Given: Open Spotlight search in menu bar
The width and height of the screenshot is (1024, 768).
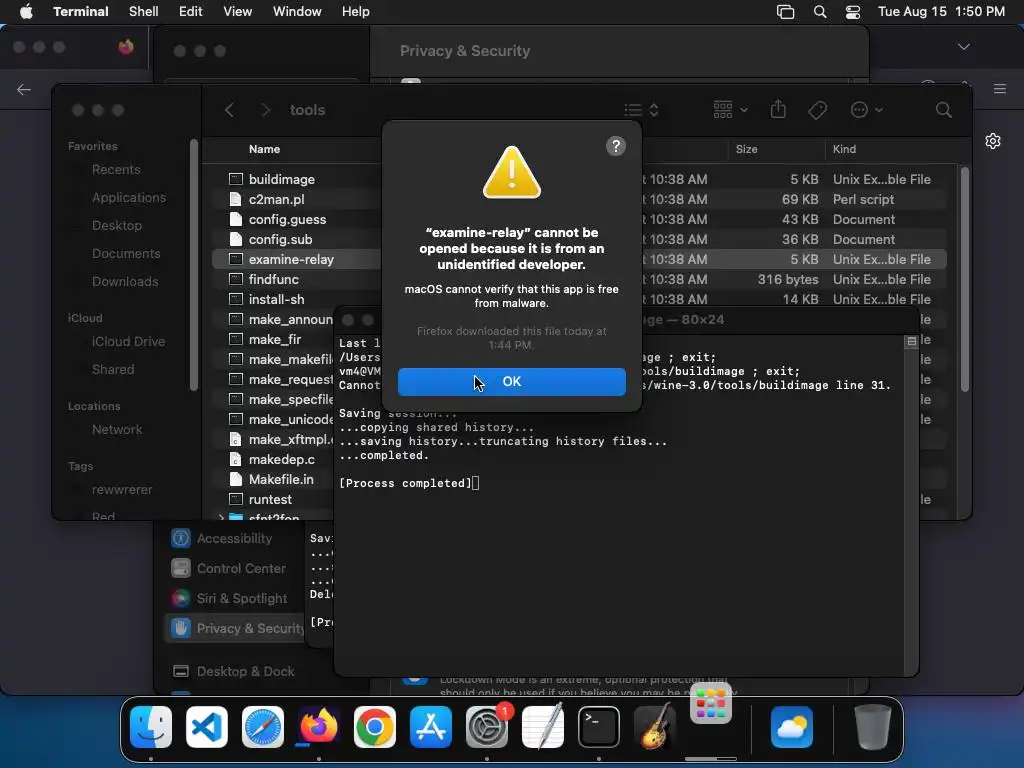Looking at the screenshot, I should click(820, 12).
